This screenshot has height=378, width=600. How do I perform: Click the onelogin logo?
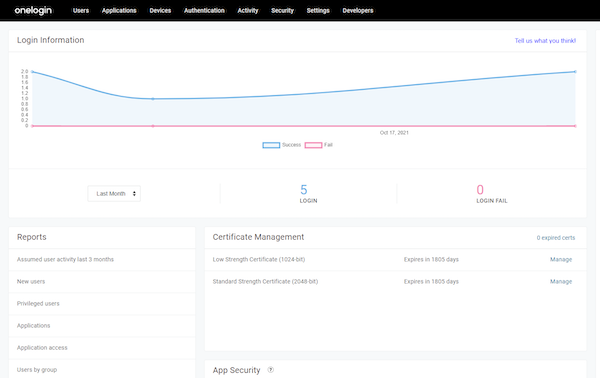point(33,11)
